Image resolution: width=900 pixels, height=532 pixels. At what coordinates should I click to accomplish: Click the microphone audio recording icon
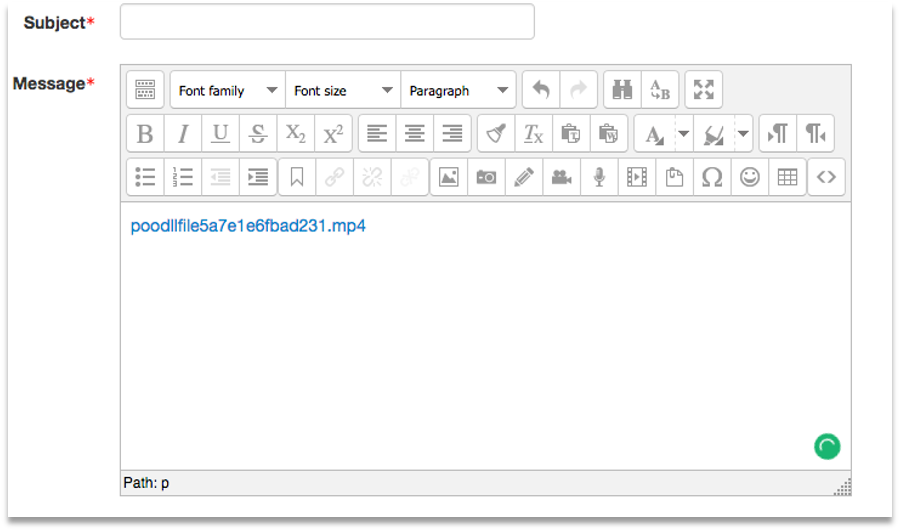tap(599, 177)
